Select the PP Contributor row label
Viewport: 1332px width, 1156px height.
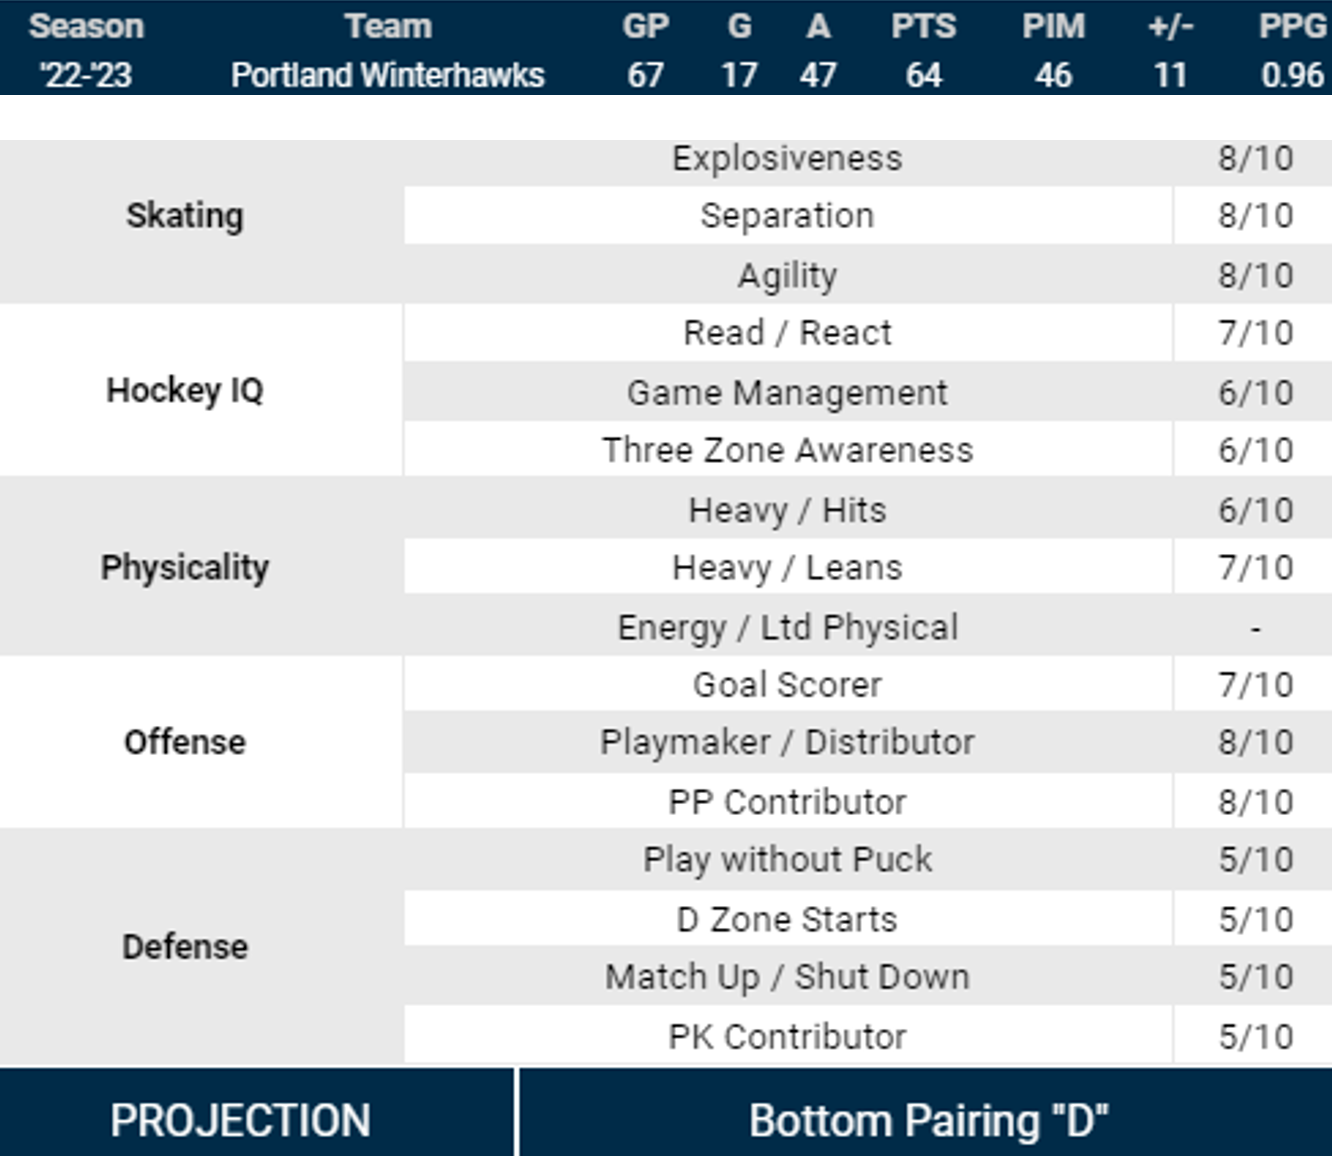787,802
